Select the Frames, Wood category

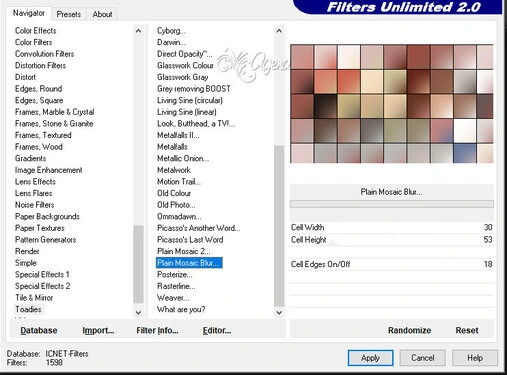[x=39, y=147]
